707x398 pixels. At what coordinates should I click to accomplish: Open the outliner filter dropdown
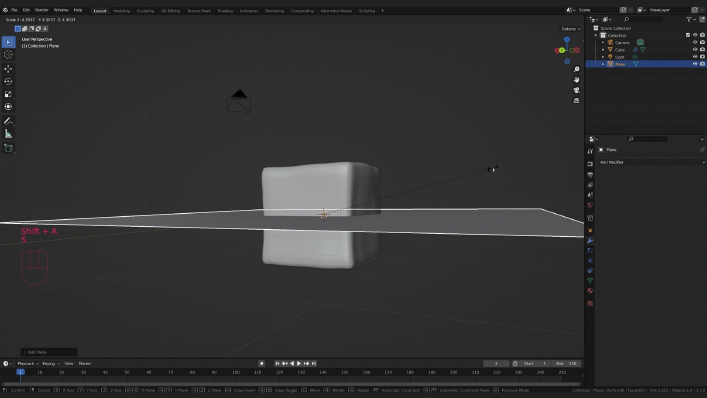691,19
